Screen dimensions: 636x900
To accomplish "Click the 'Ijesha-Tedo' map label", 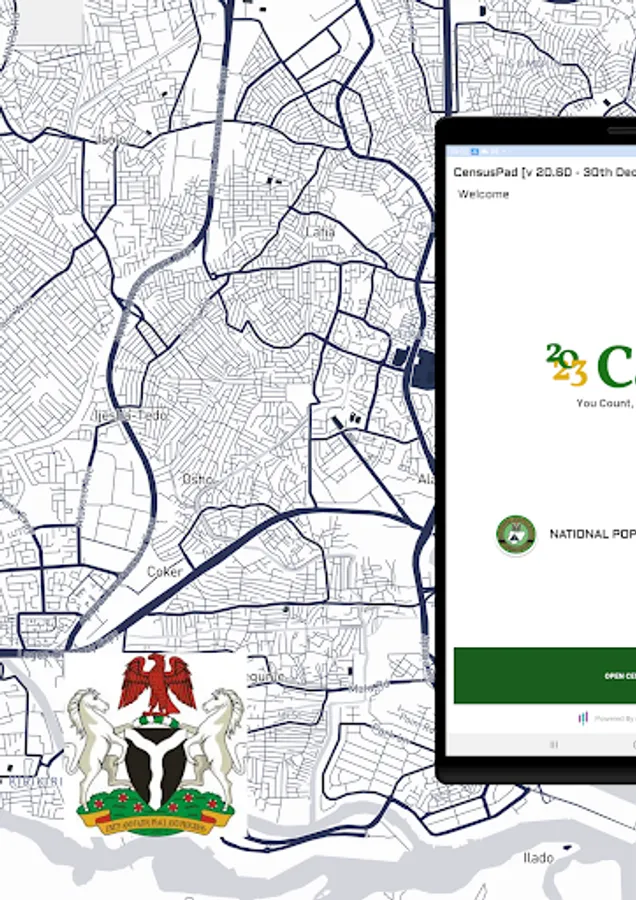I will click(x=130, y=415).
